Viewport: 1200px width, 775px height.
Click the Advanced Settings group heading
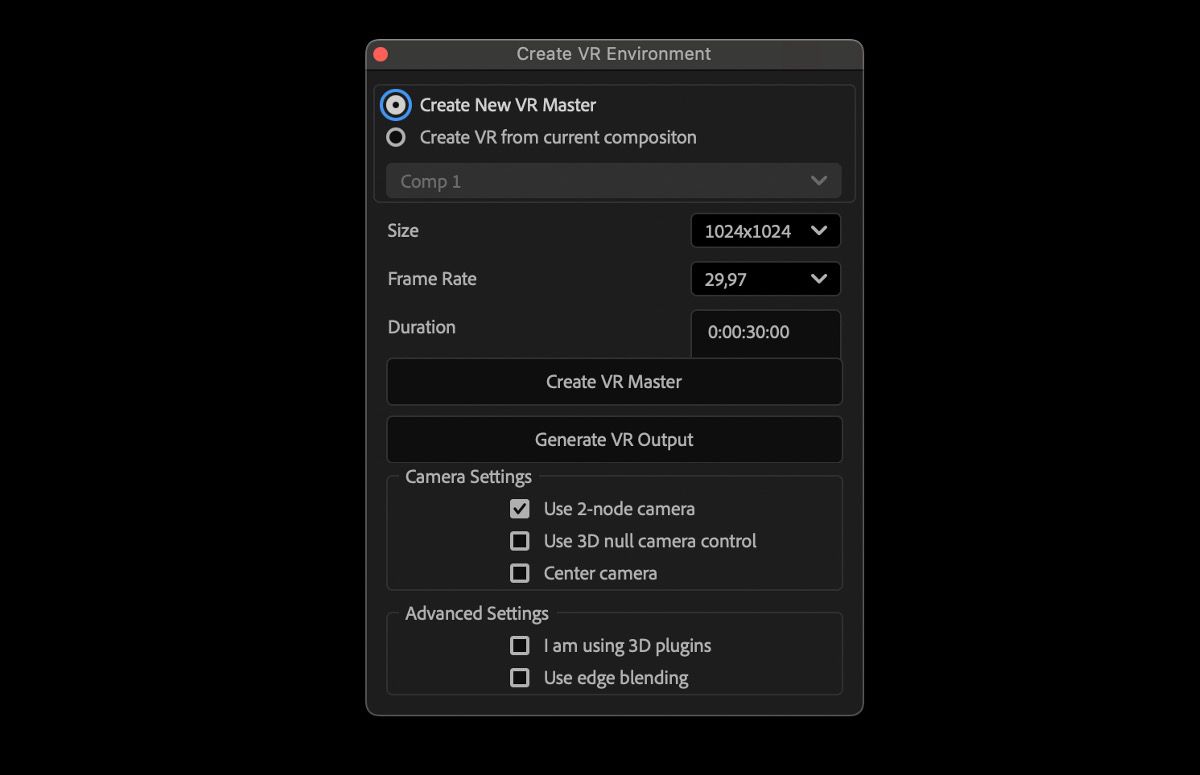click(x=476, y=614)
